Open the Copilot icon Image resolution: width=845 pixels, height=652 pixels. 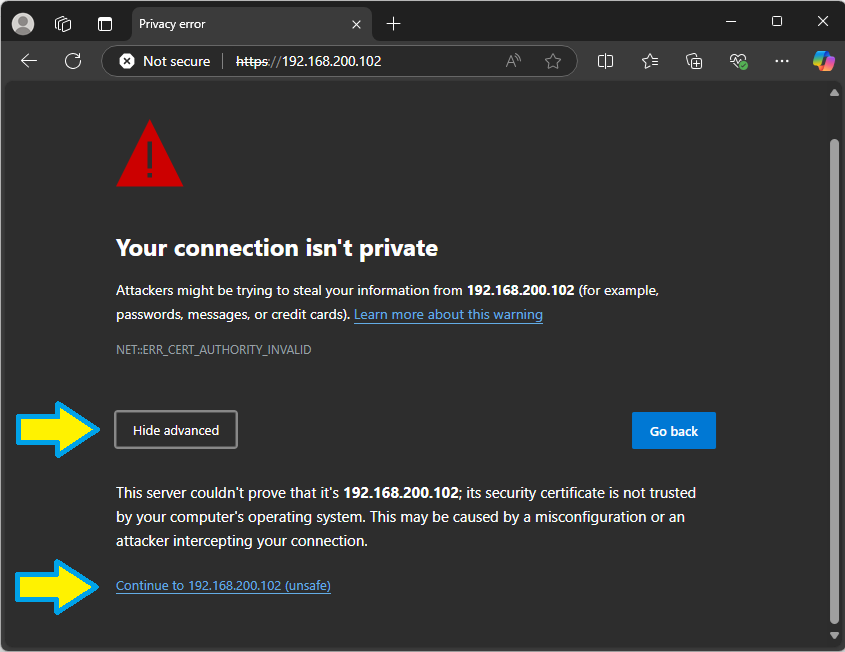tap(823, 61)
